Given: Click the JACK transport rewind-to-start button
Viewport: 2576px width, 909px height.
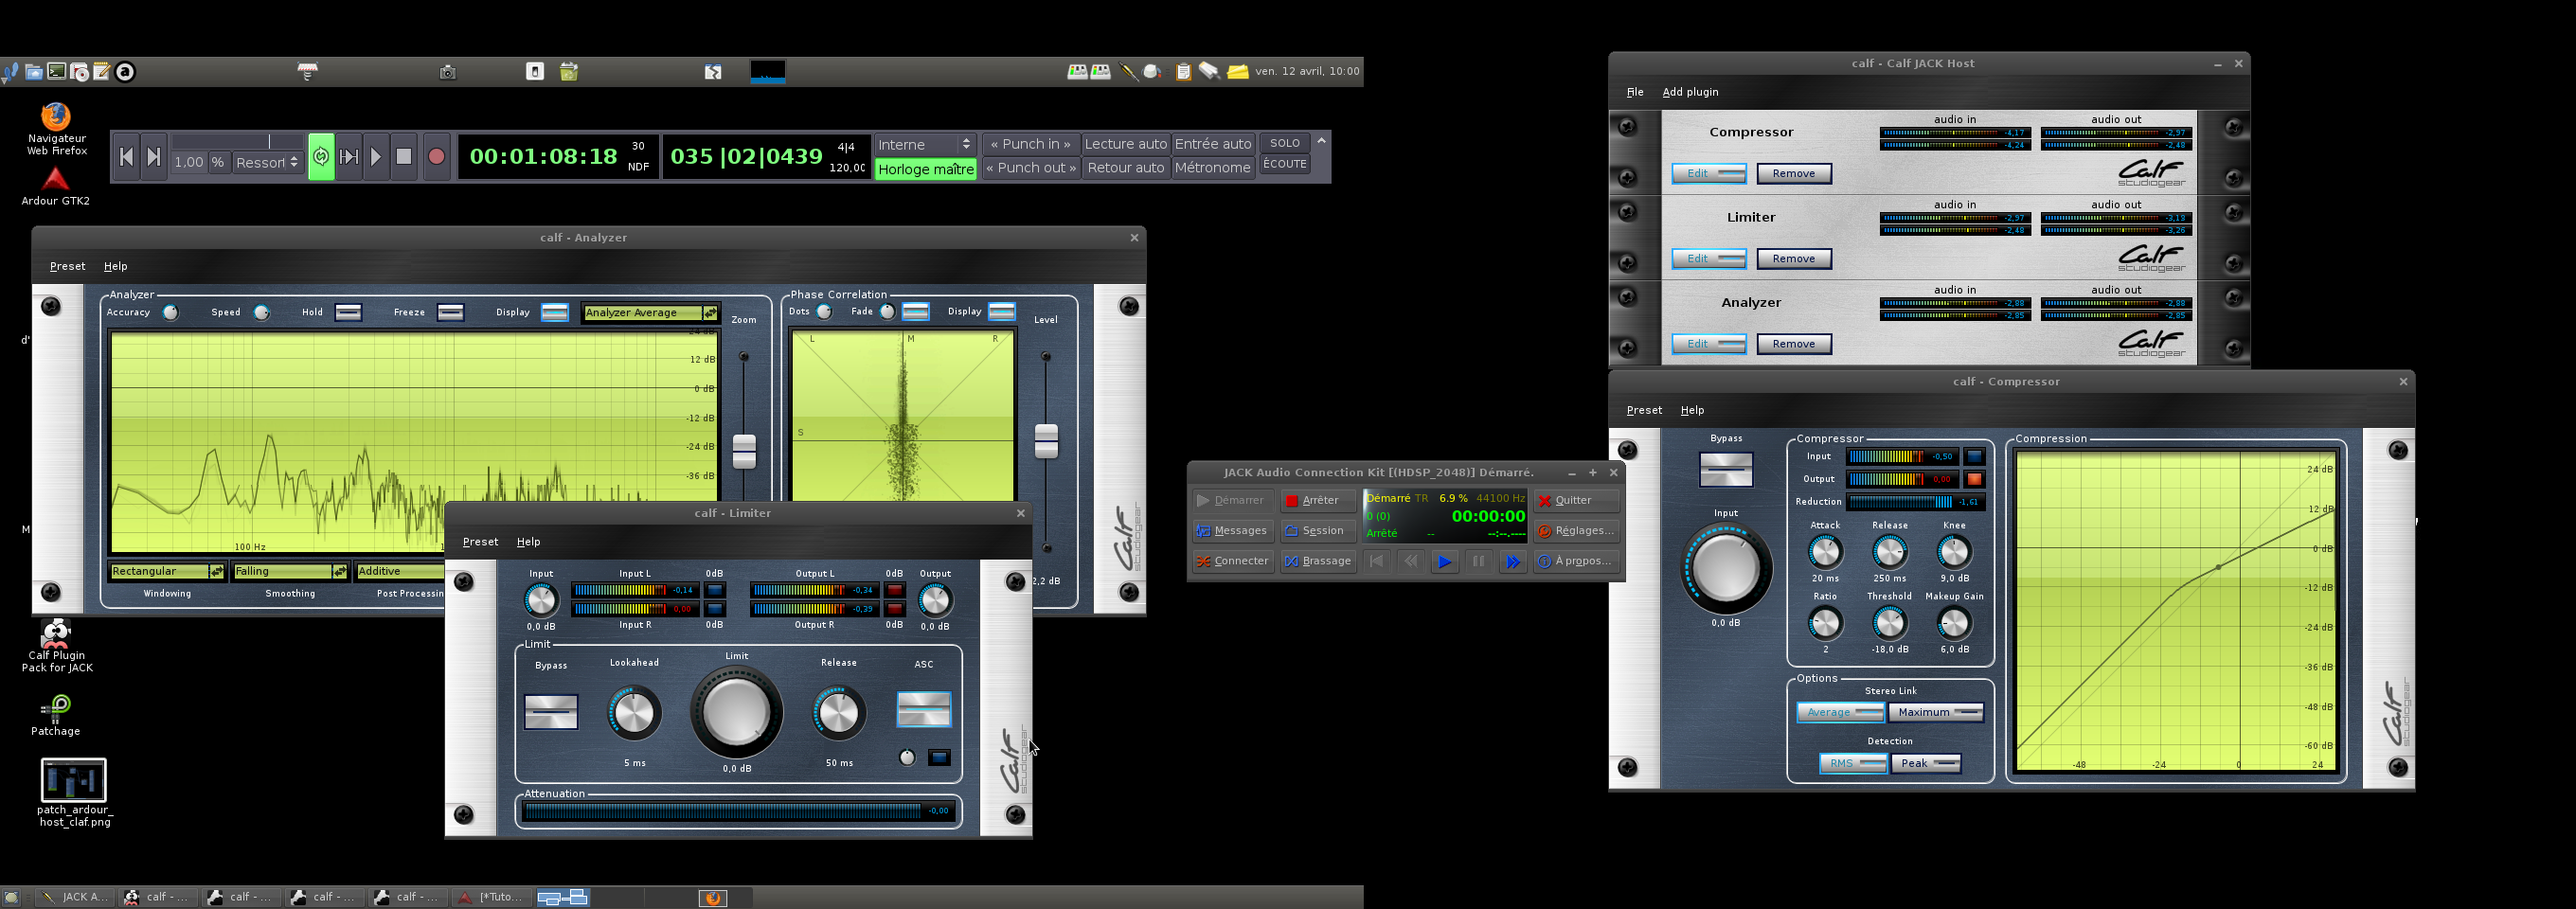Looking at the screenshot, I should point(1376,561).
